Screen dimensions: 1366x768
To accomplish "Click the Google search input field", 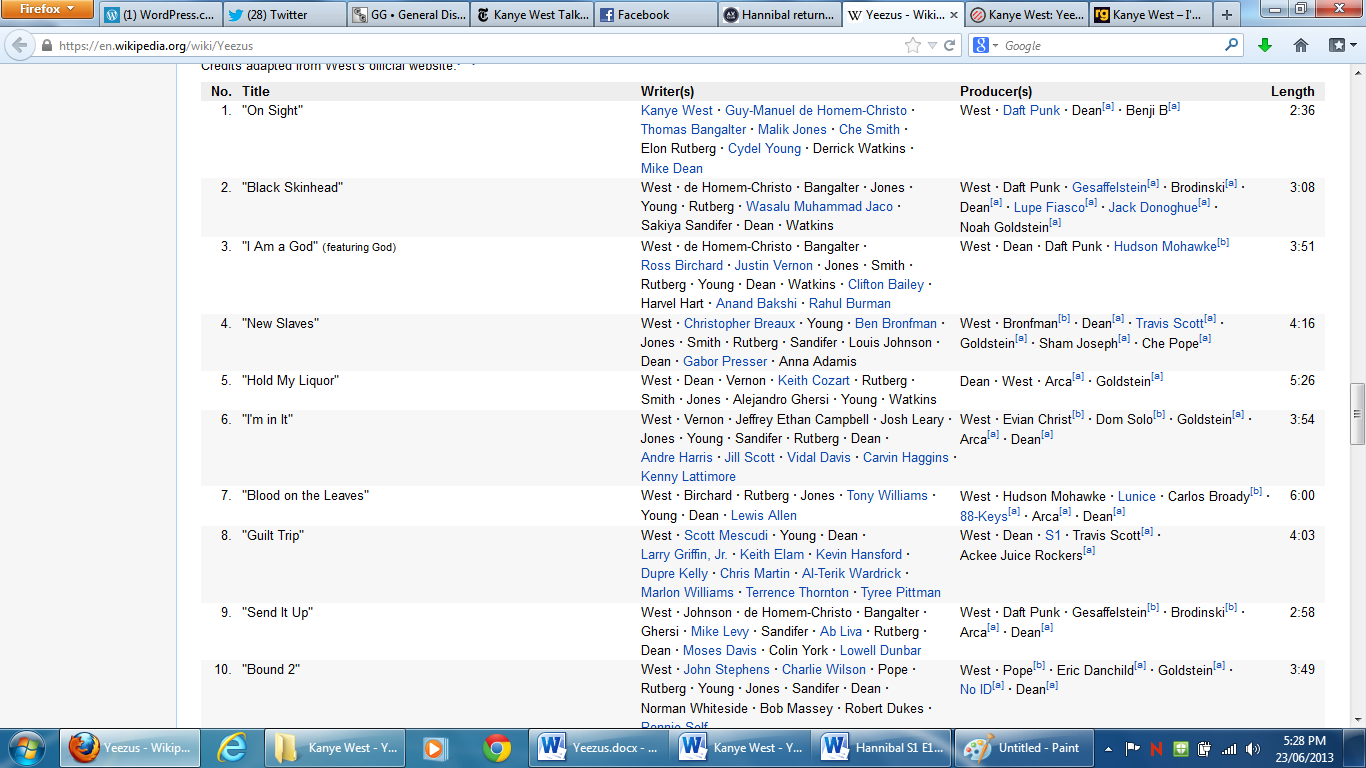I will coord(1110,46).
